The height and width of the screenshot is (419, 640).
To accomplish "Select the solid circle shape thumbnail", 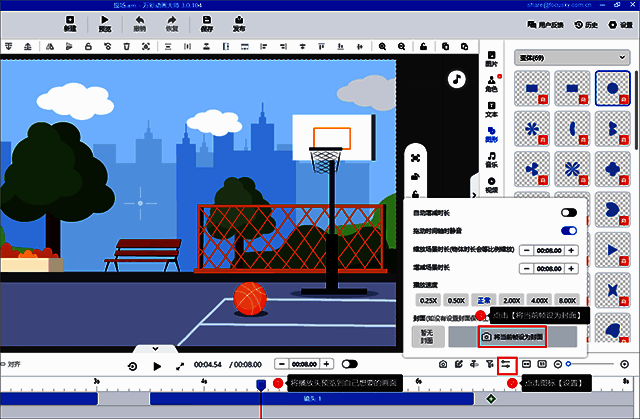I will click(x=611, y=89).
